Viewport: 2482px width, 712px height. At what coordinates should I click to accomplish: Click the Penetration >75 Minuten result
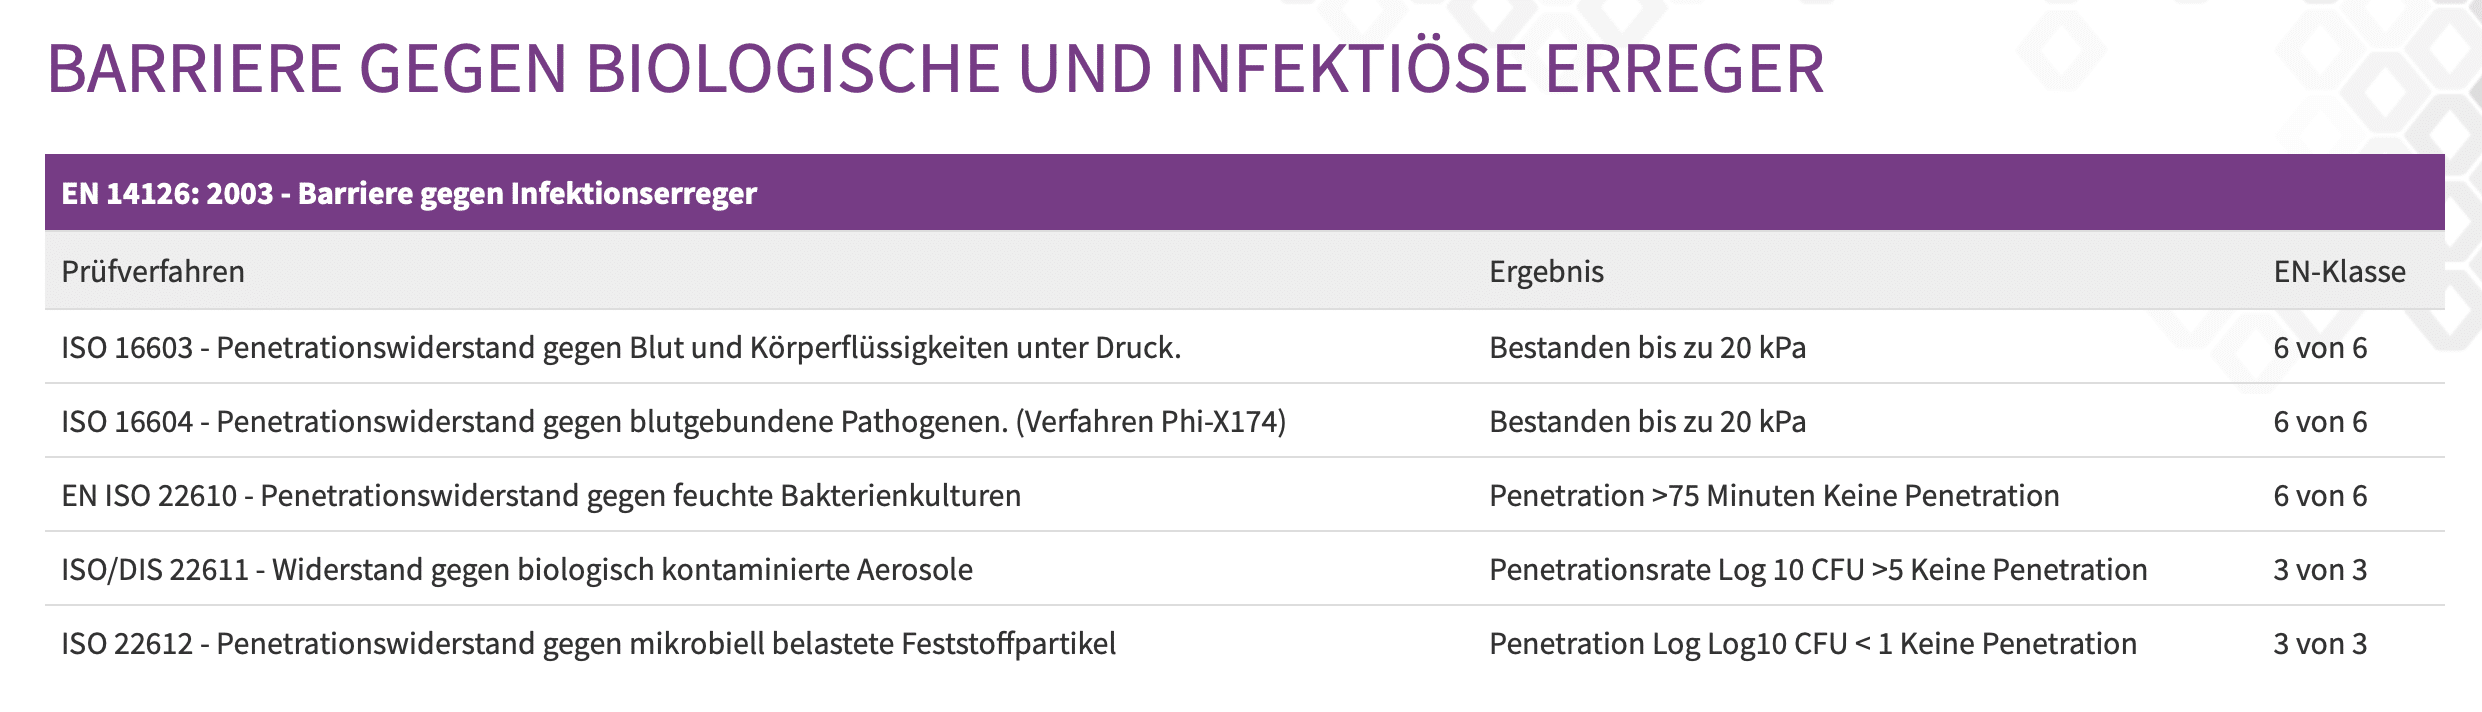pos(1774,496)
